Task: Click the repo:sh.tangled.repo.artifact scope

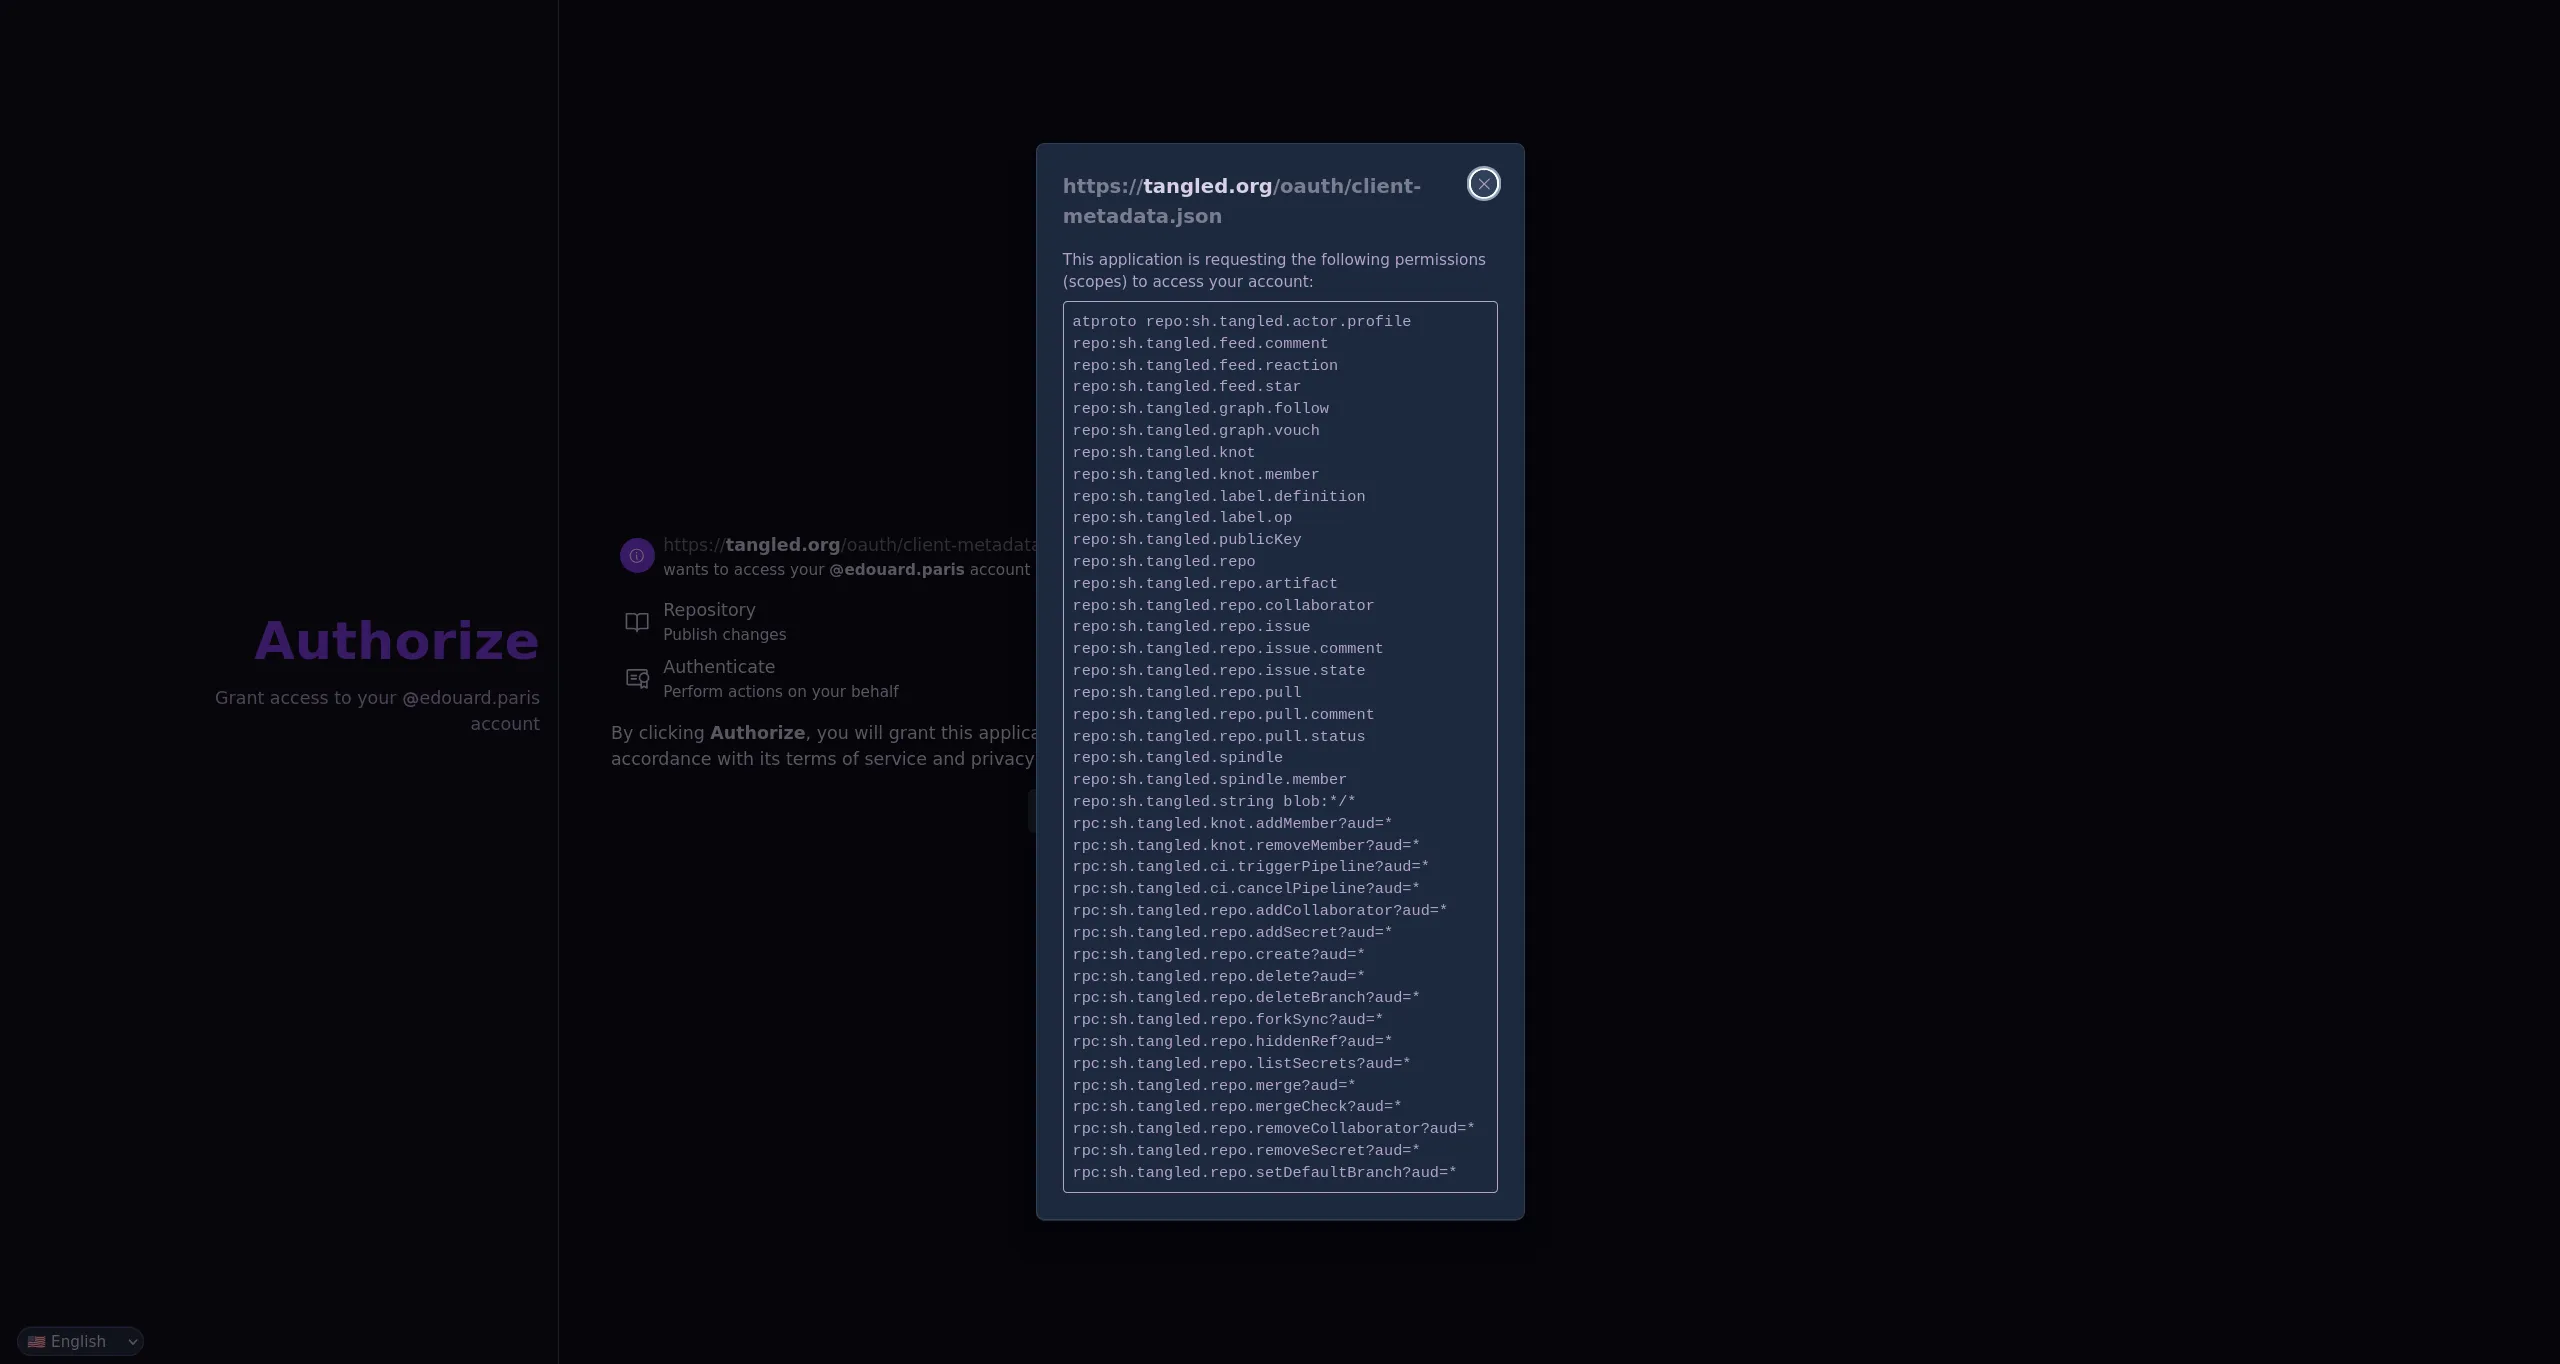Action: tap(1205, 583)
